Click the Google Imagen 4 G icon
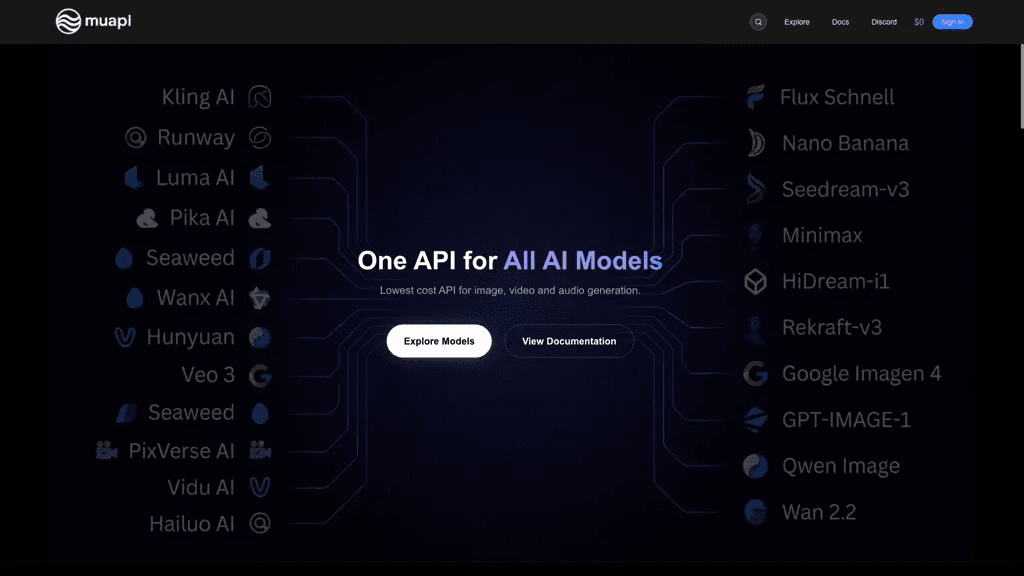1024x576 pixels. [756, 374]
